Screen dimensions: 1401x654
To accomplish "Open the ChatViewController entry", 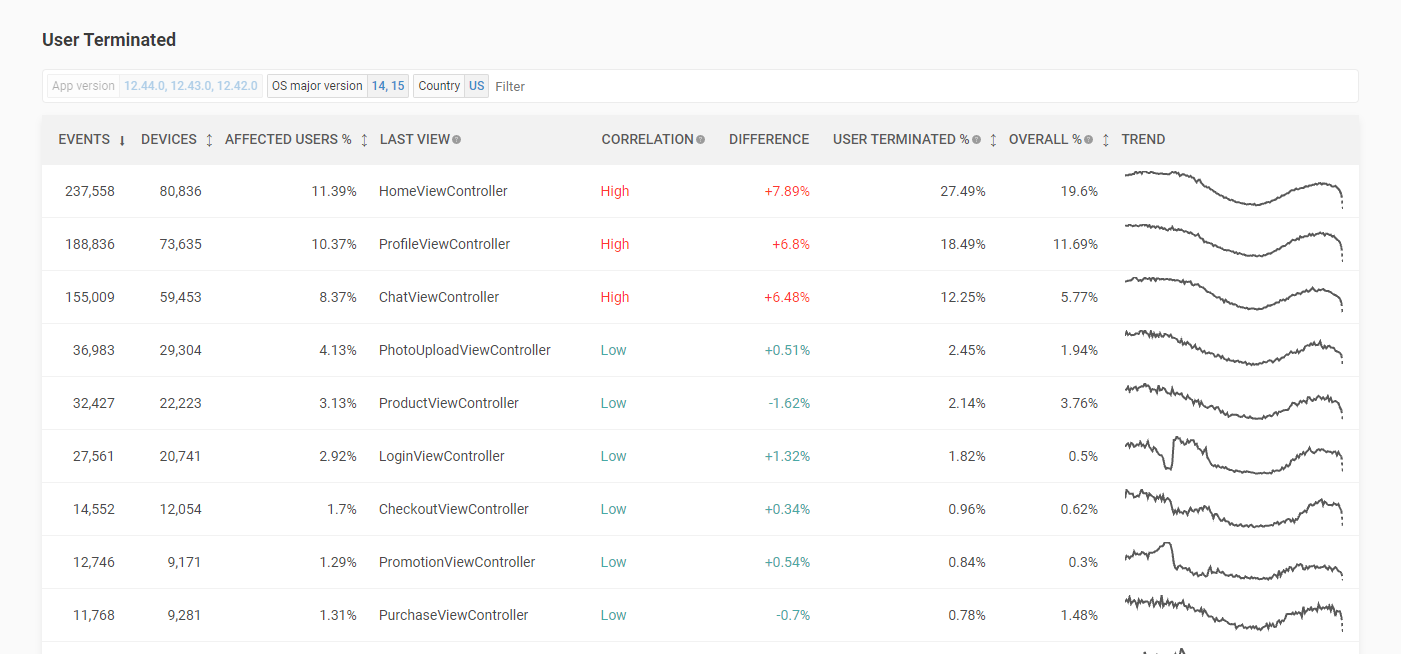I will pos(439,297).
